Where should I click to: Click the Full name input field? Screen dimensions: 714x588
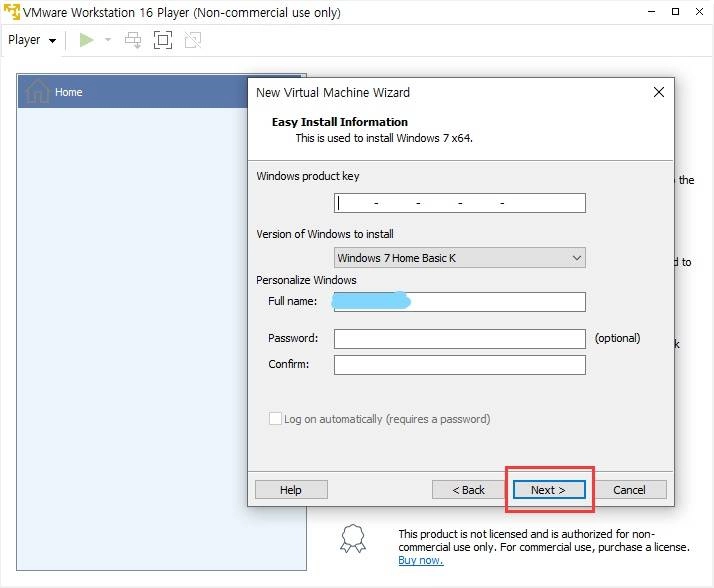459,302
